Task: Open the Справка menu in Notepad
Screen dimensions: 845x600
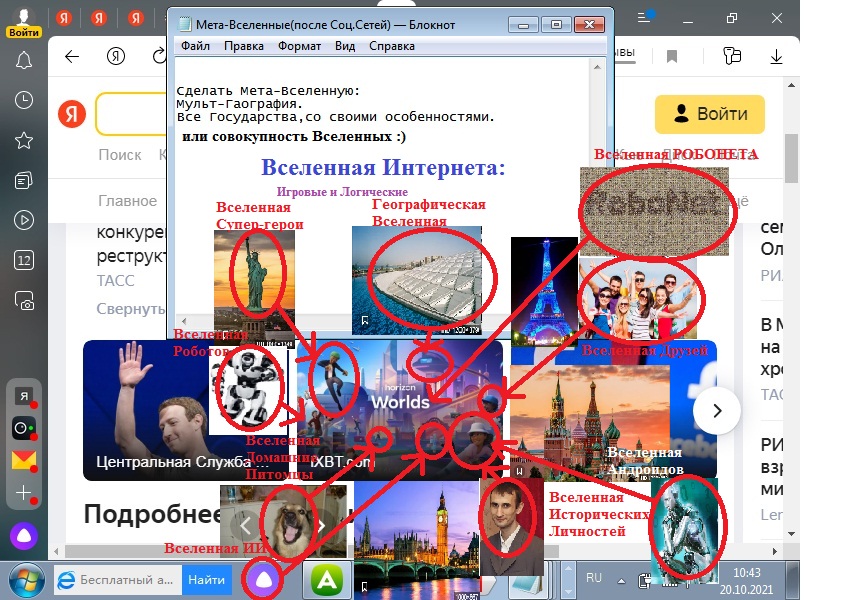Action: click(392, 46)
